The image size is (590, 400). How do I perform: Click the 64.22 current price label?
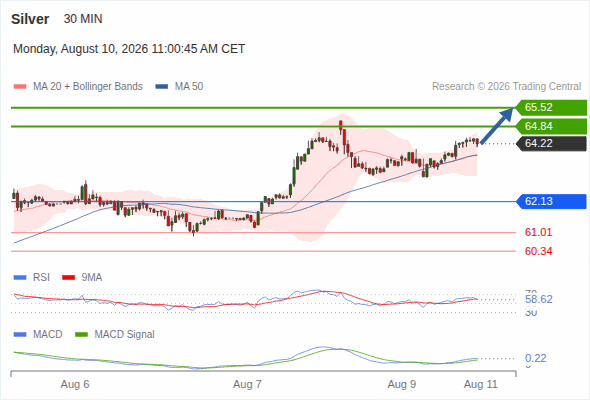click(x=551, y=143)
